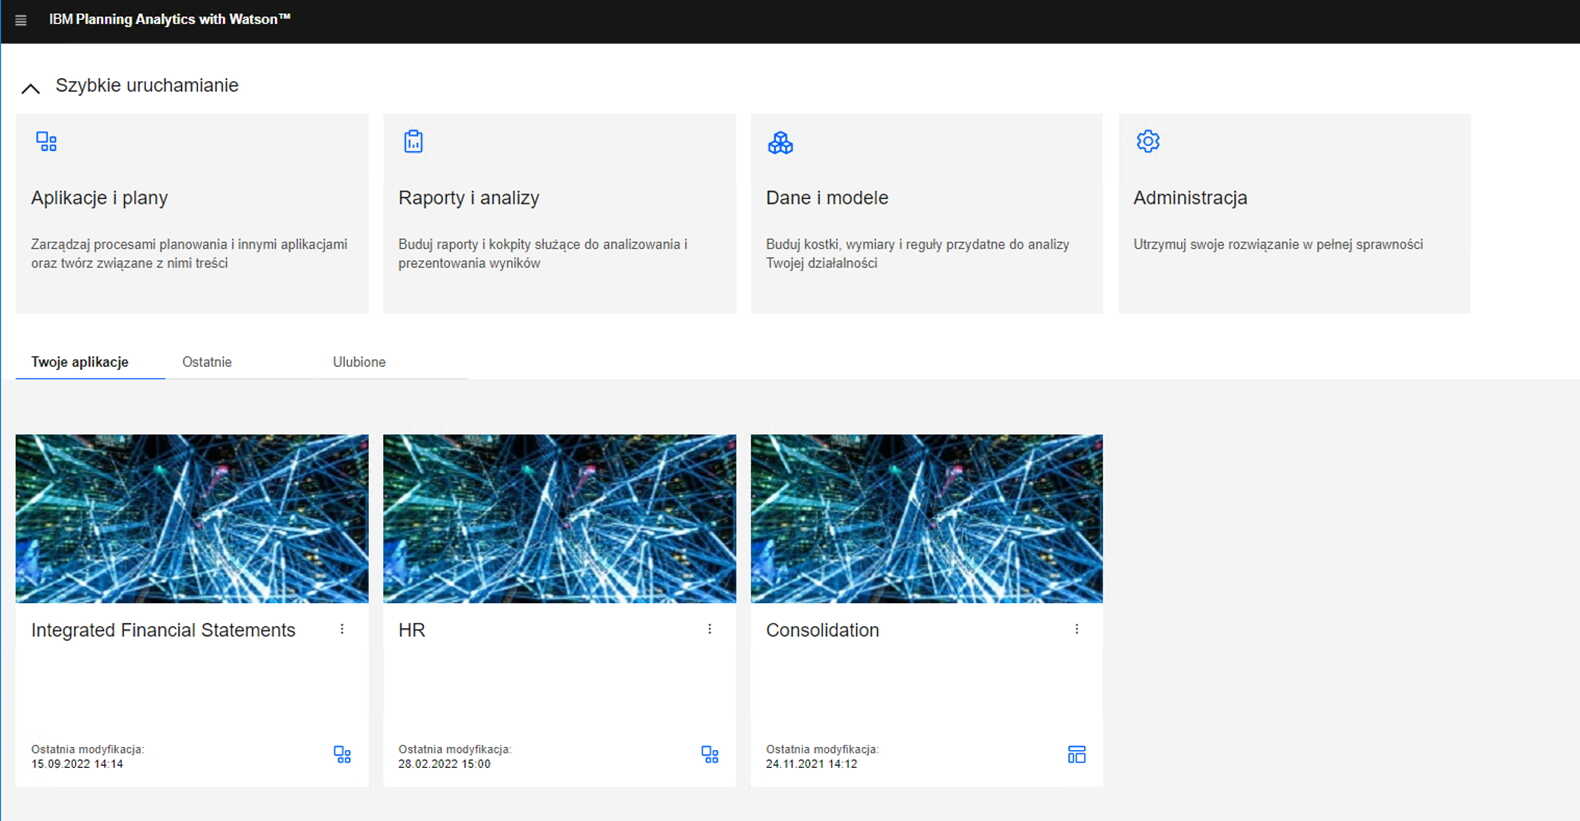Click the date 24.11.2021 14:12
The width and height of the screenshot is (1580, 821).
pyautogui.click(x=812, y=764)
